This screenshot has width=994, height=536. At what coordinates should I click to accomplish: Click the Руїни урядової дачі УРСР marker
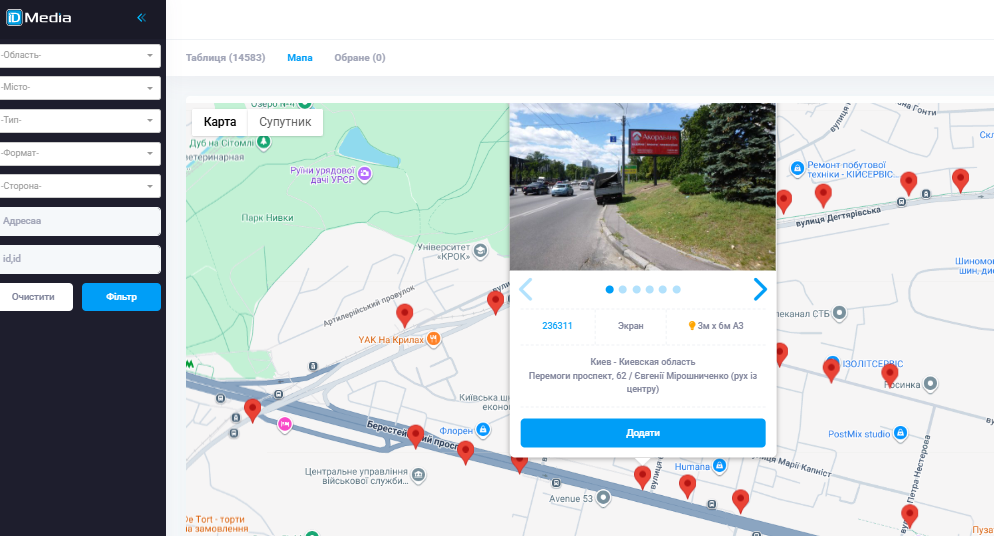pos(364,174)
